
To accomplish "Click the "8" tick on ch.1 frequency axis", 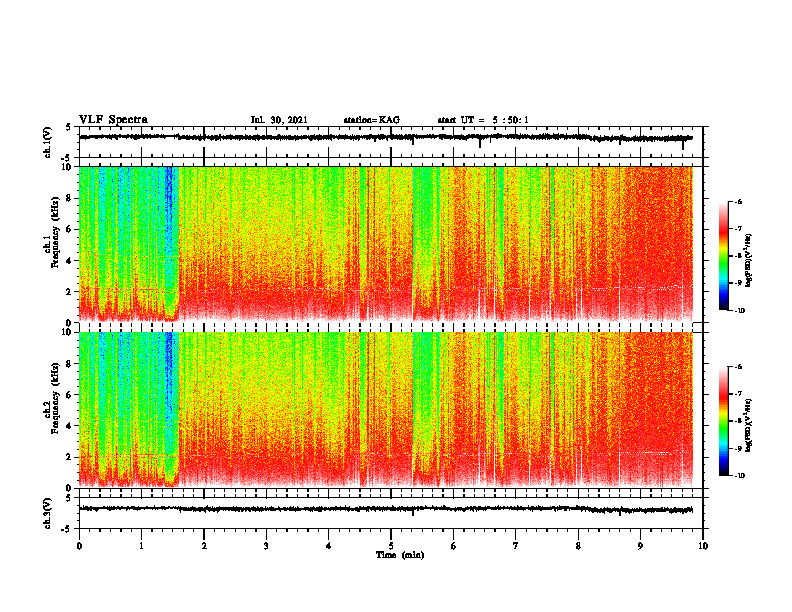I will coord(69,198).
